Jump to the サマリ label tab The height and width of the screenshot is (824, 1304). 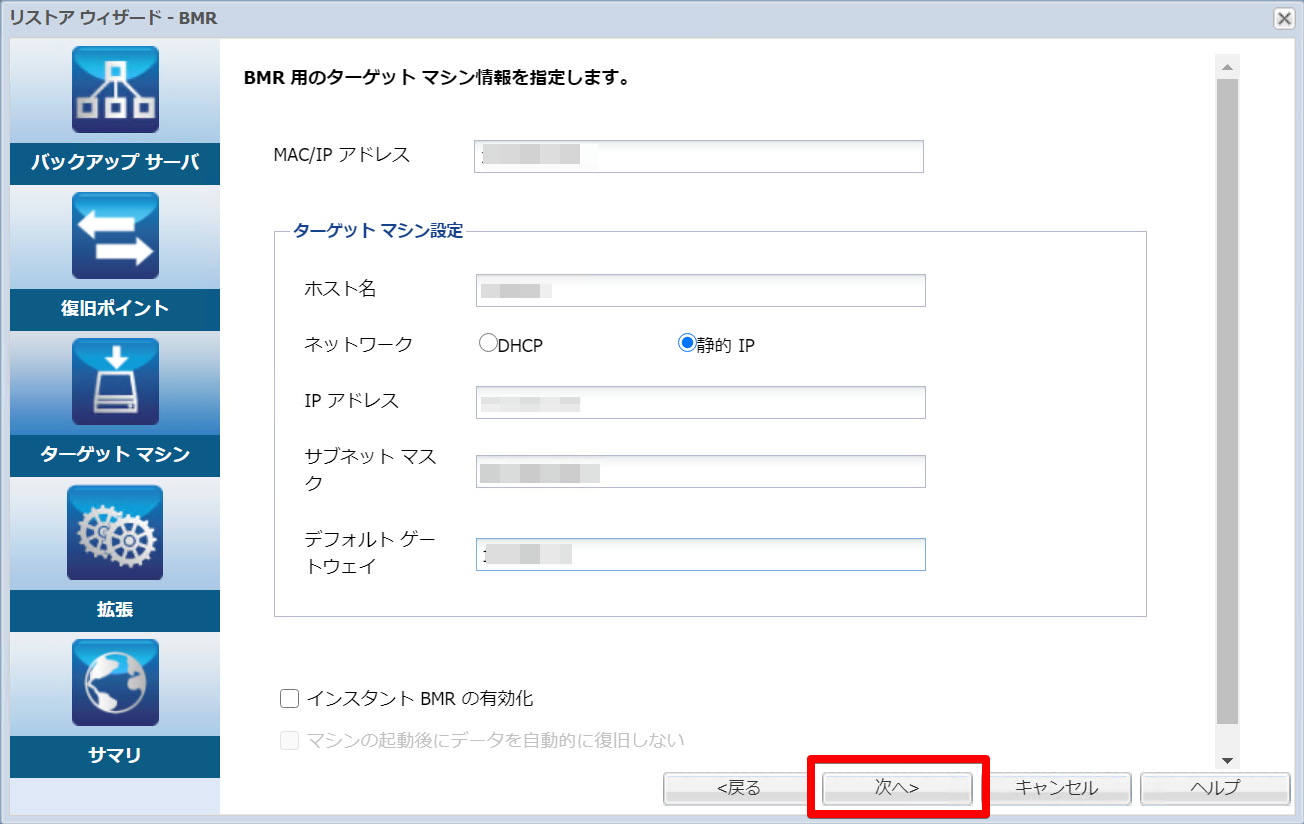(x=115, y=756)
